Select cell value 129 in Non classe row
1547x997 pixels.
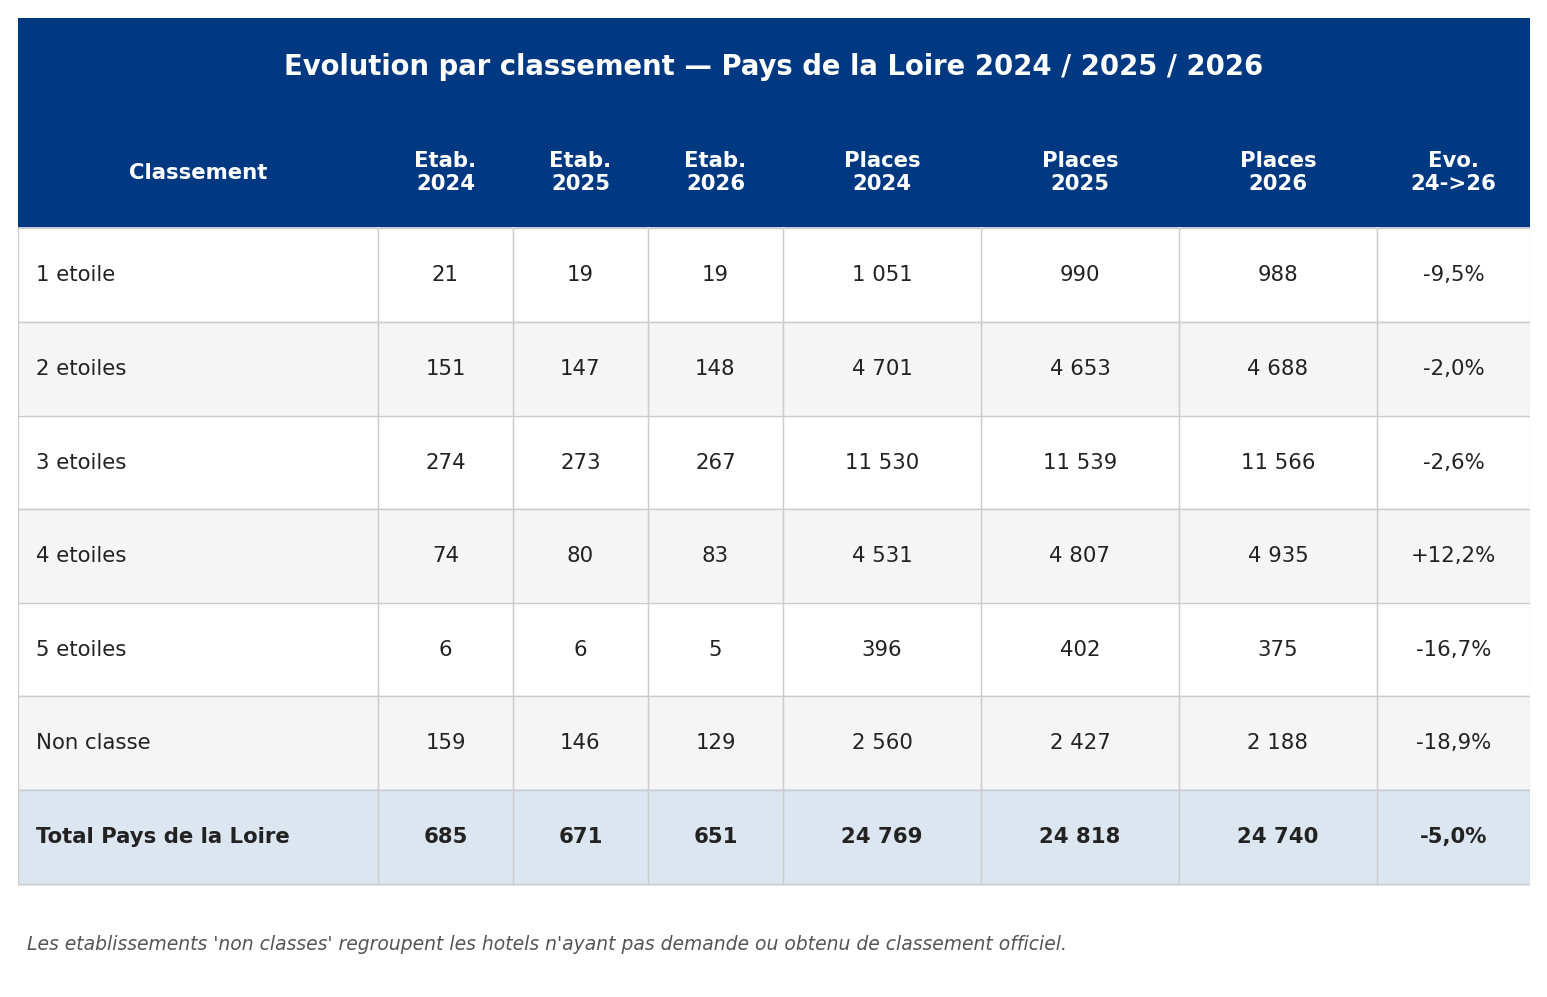click(715, 743)
